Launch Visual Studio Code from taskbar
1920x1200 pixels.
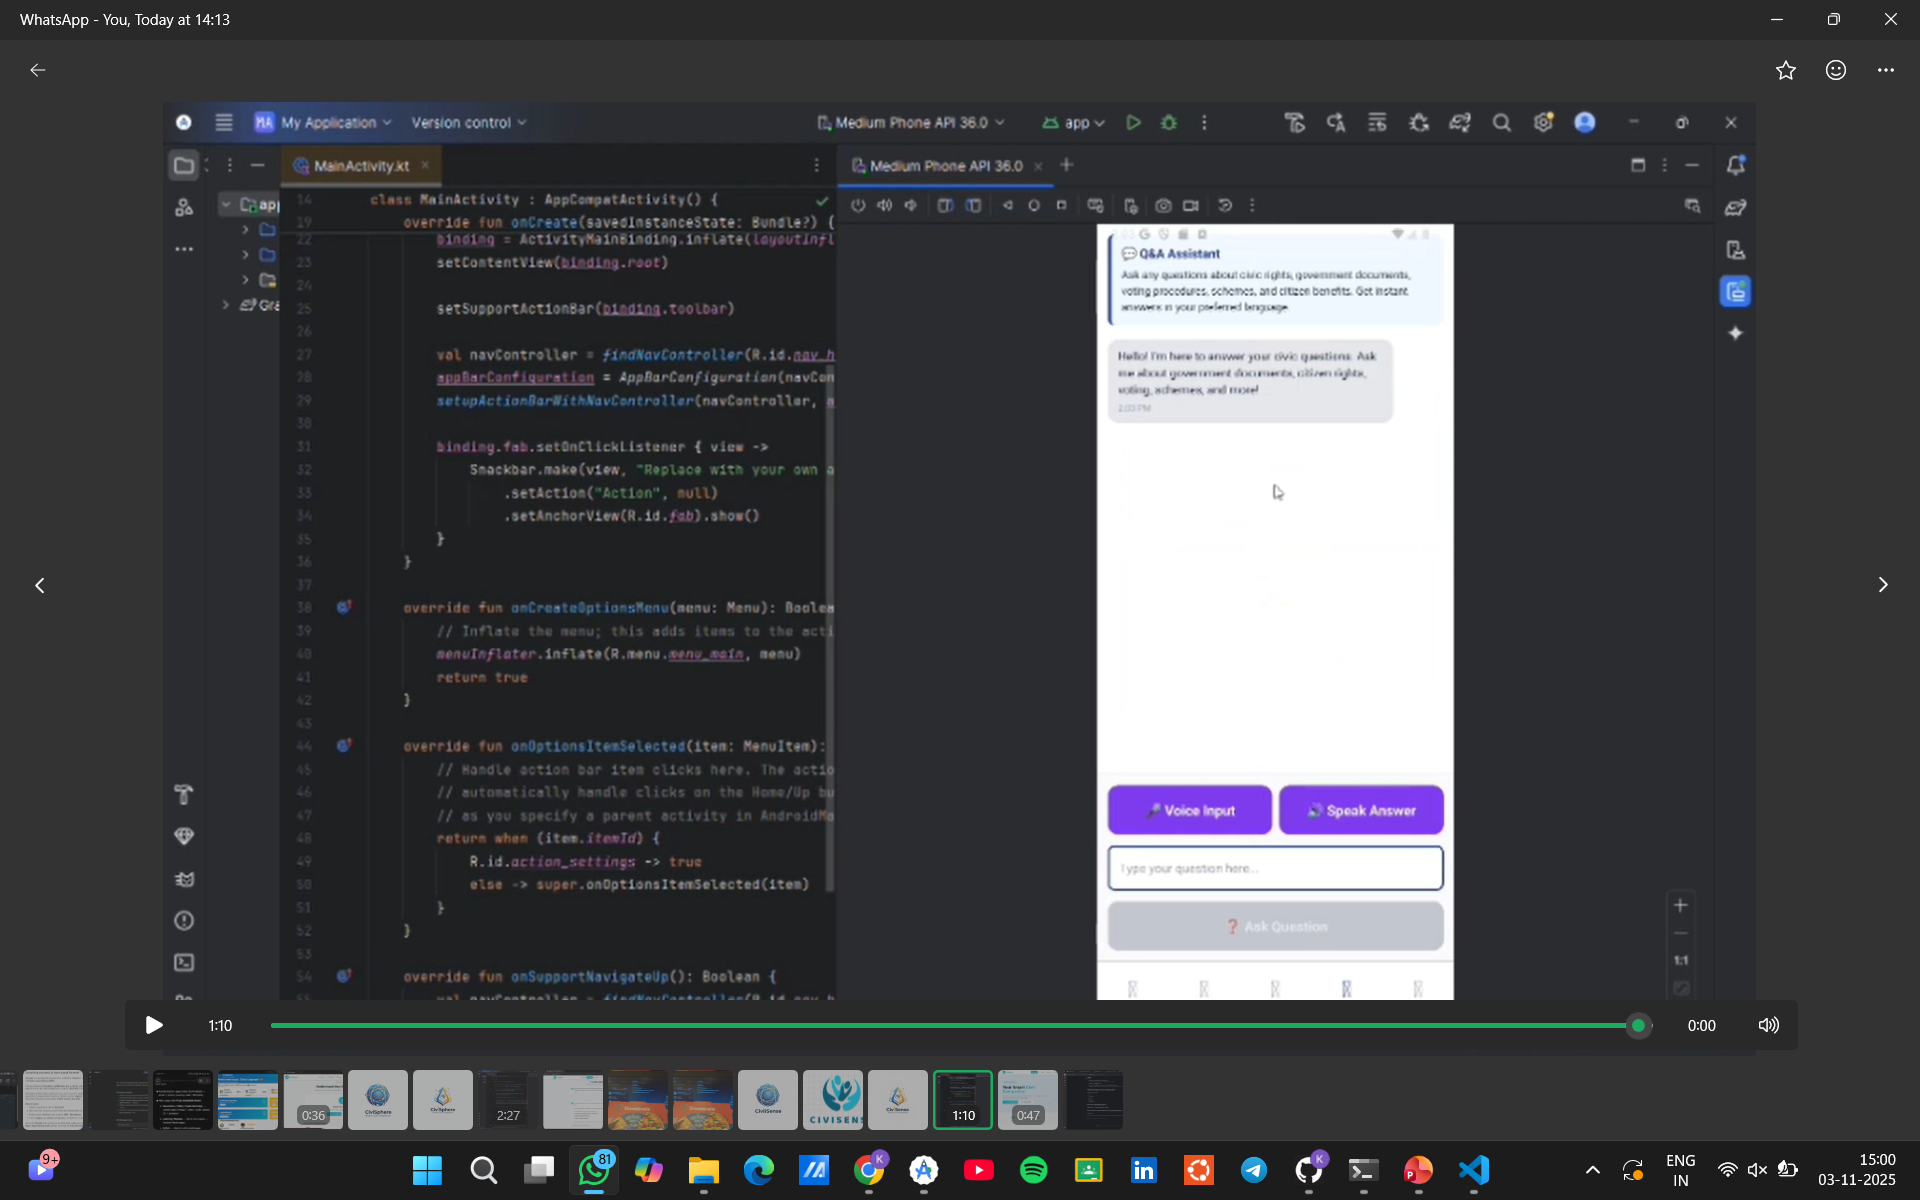point(1473,1169)
